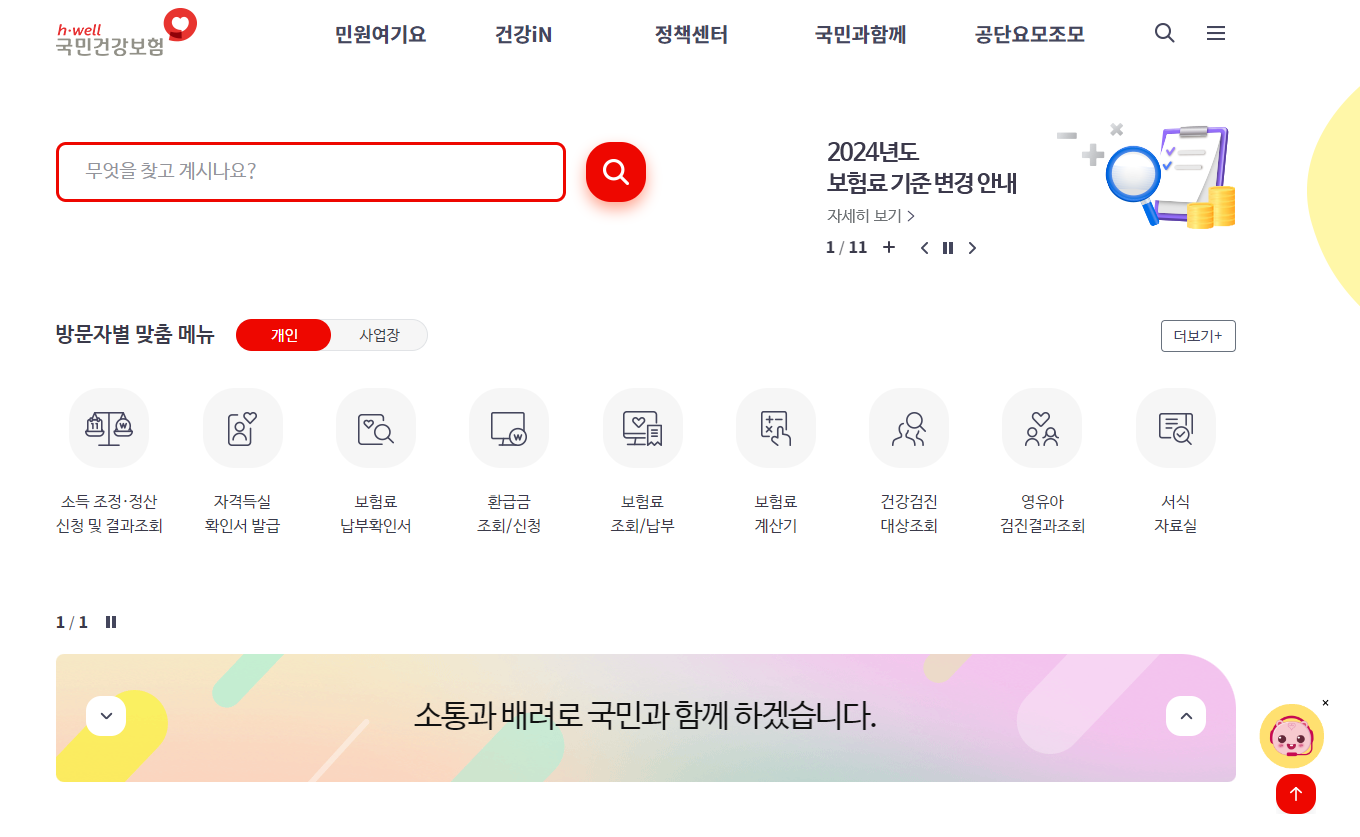Open the chatbot character icon
Viewport: 1360px width, 837px height.
(1291, 735)
